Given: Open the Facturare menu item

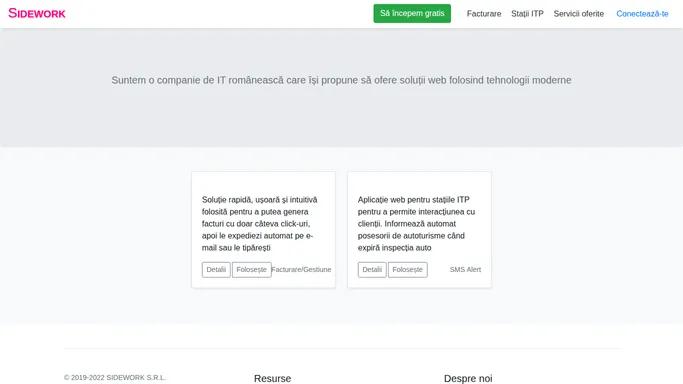Looking at the screenshot, I should click(484, 14).
